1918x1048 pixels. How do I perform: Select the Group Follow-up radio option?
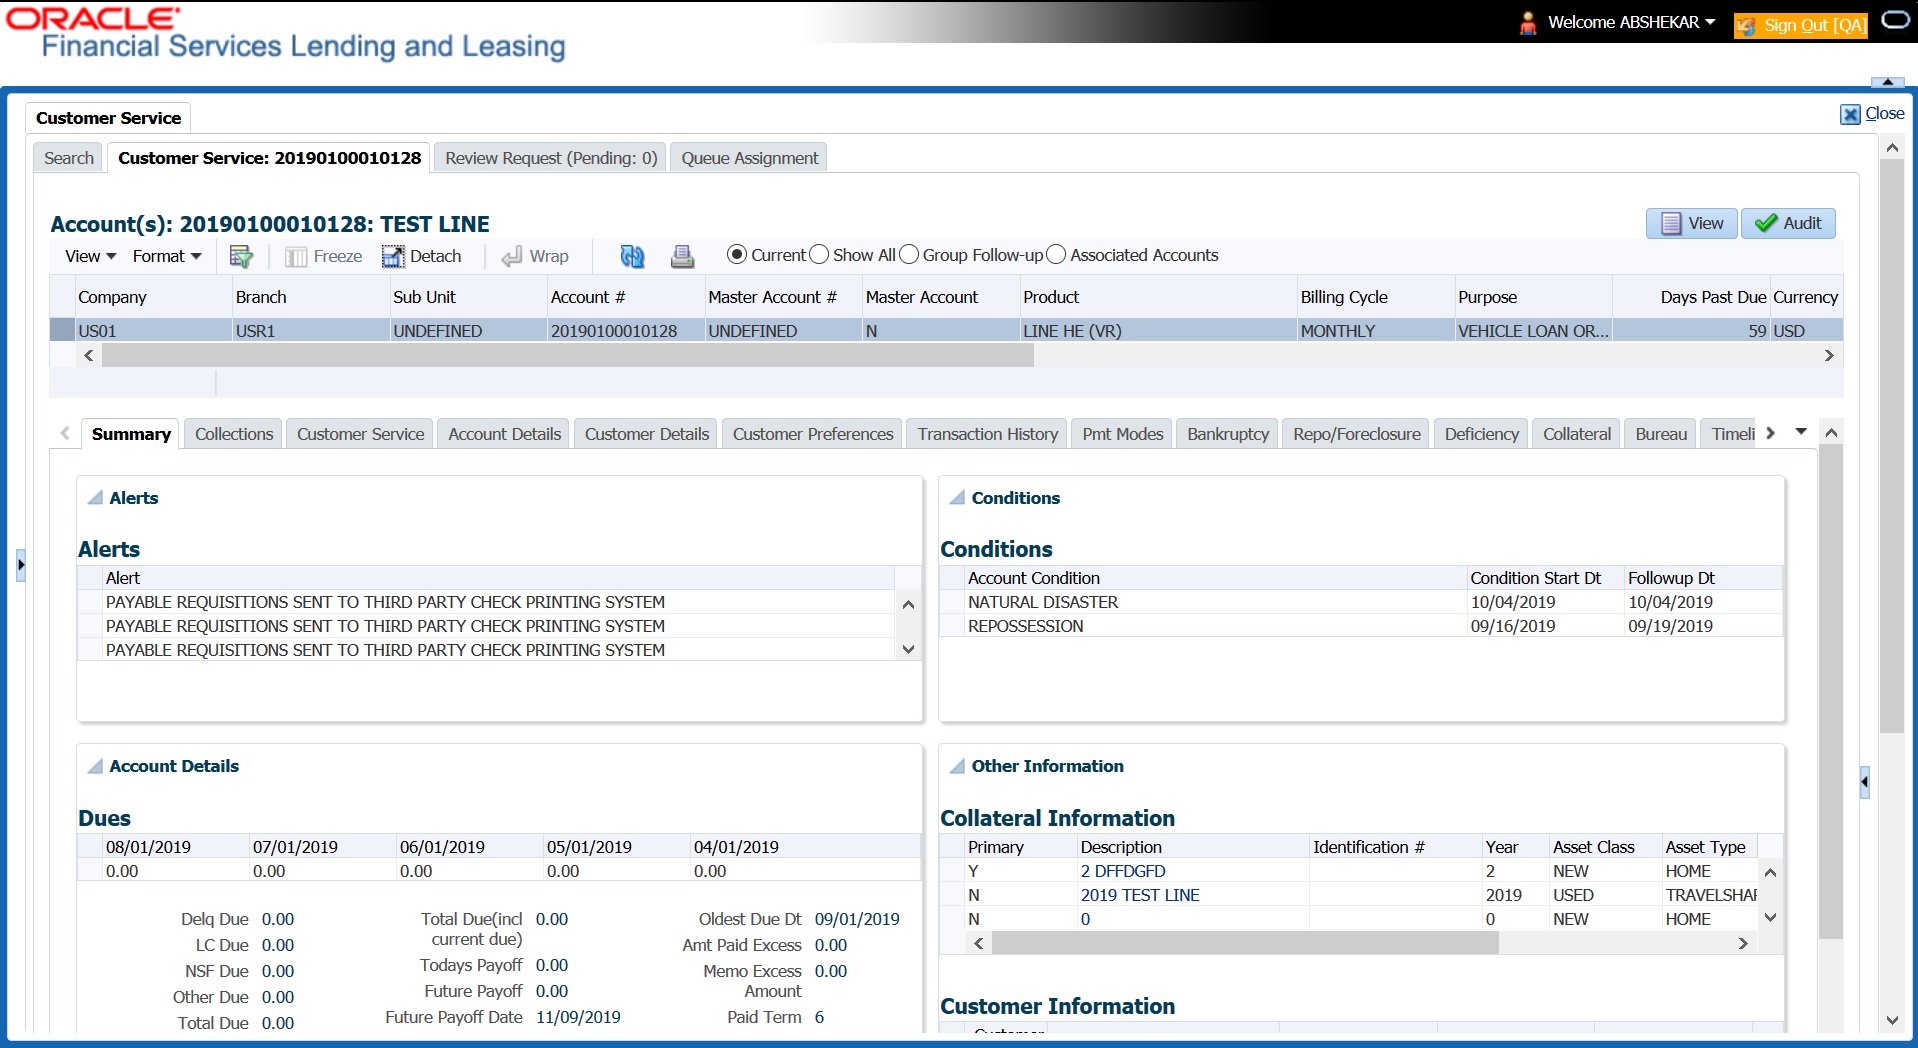[909, 255]
